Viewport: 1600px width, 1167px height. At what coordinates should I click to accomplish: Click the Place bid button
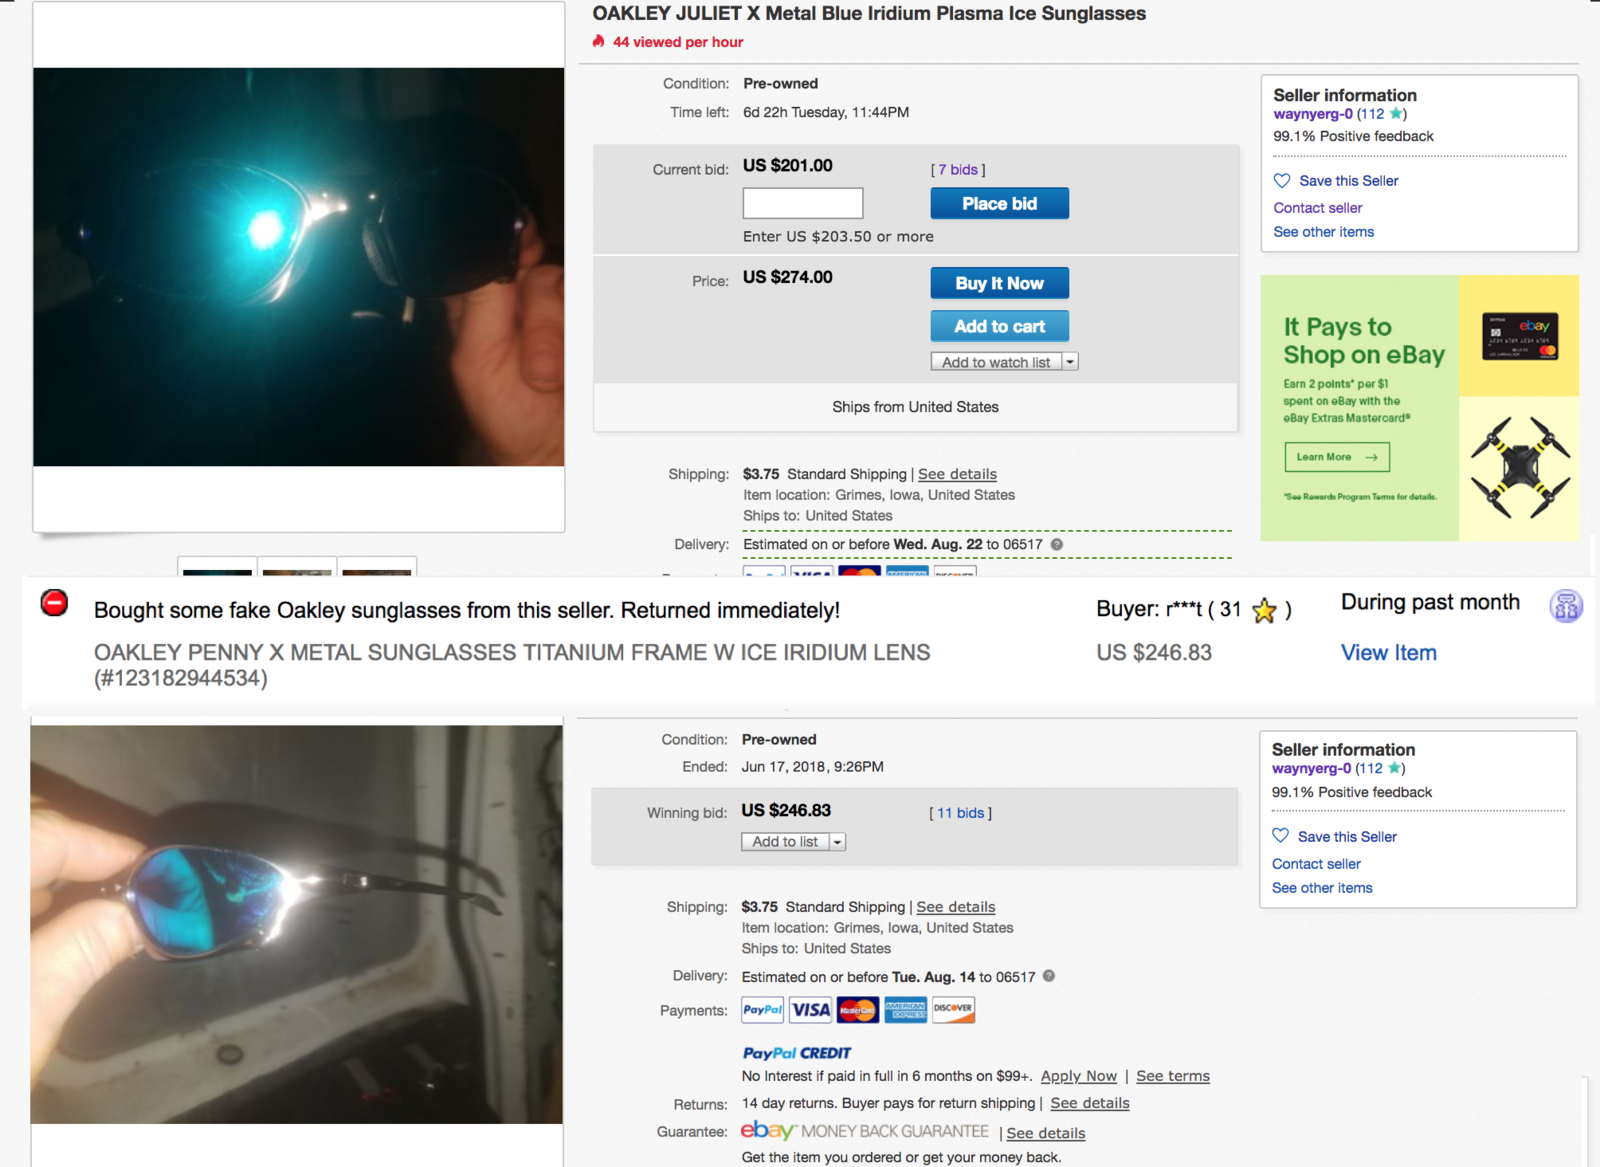point(999,203)
